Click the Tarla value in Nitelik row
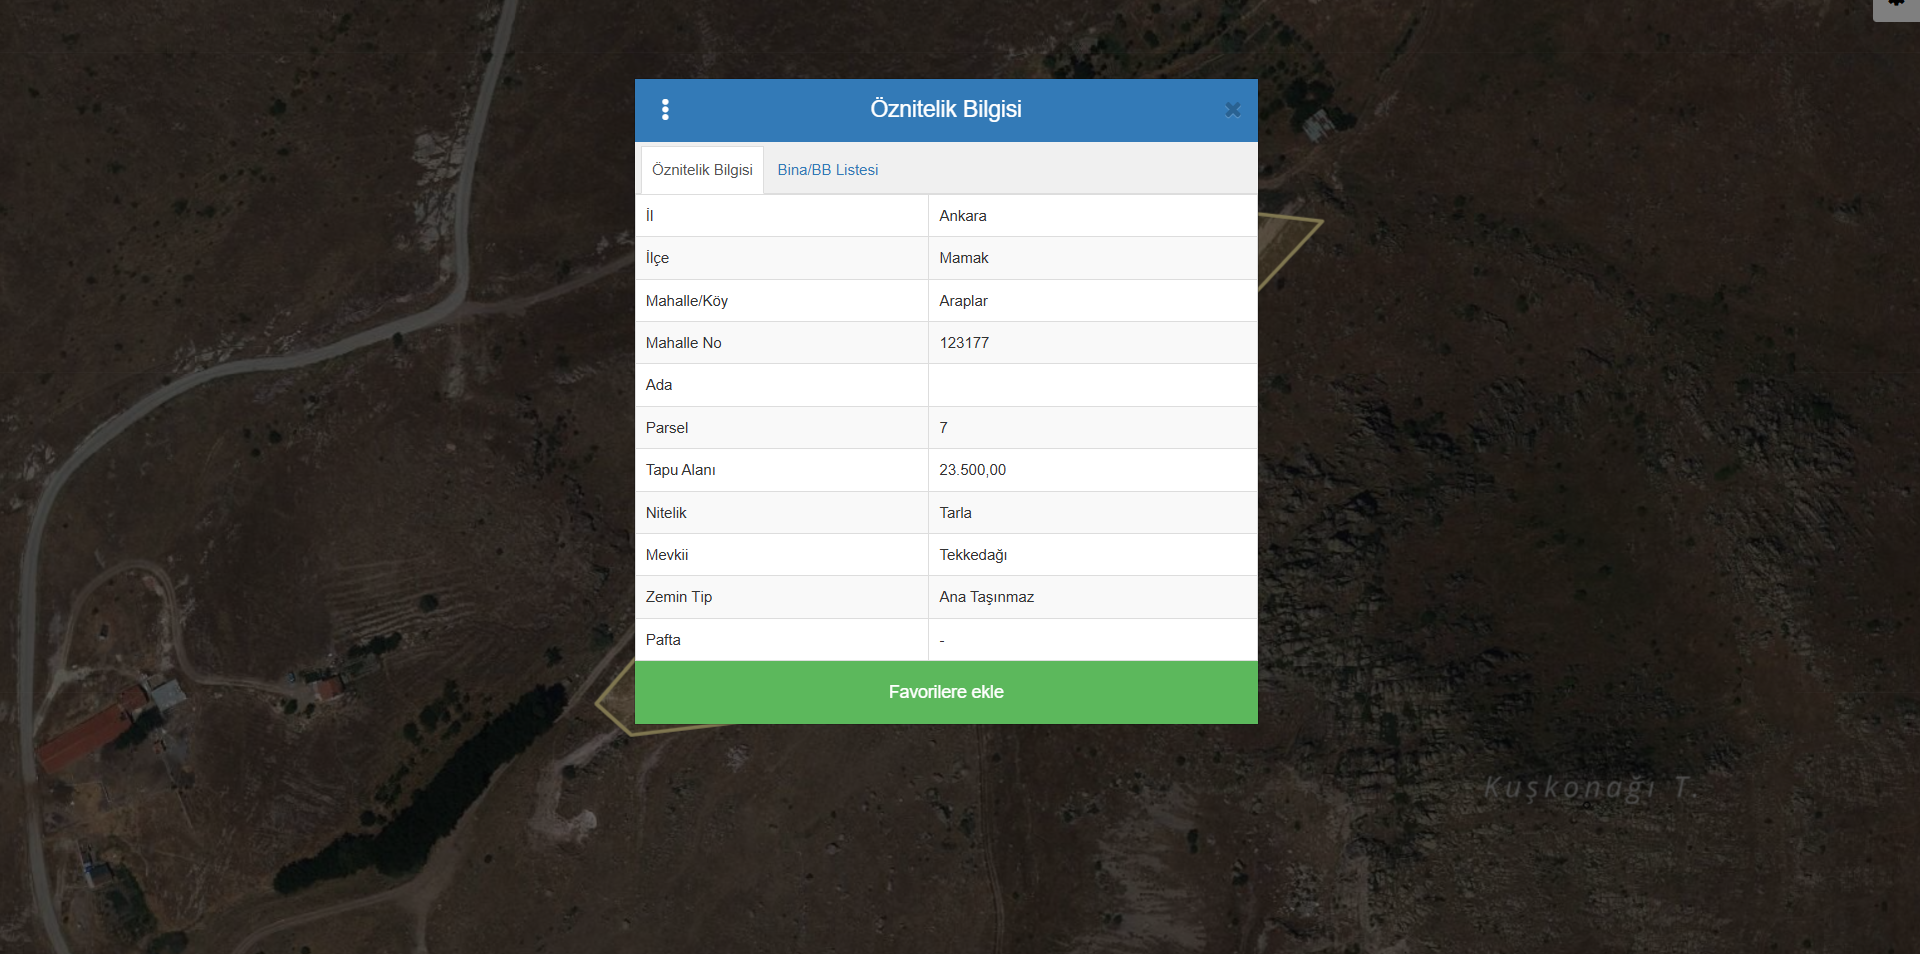The image size is (1920, 954). 955,513
